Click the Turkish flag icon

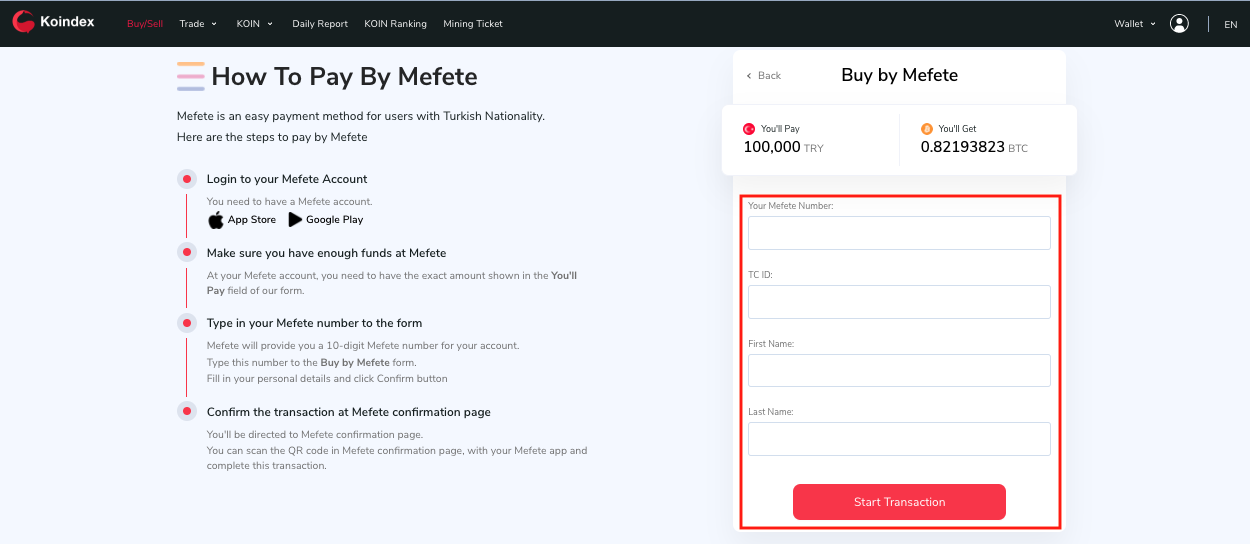coord(748,129)
